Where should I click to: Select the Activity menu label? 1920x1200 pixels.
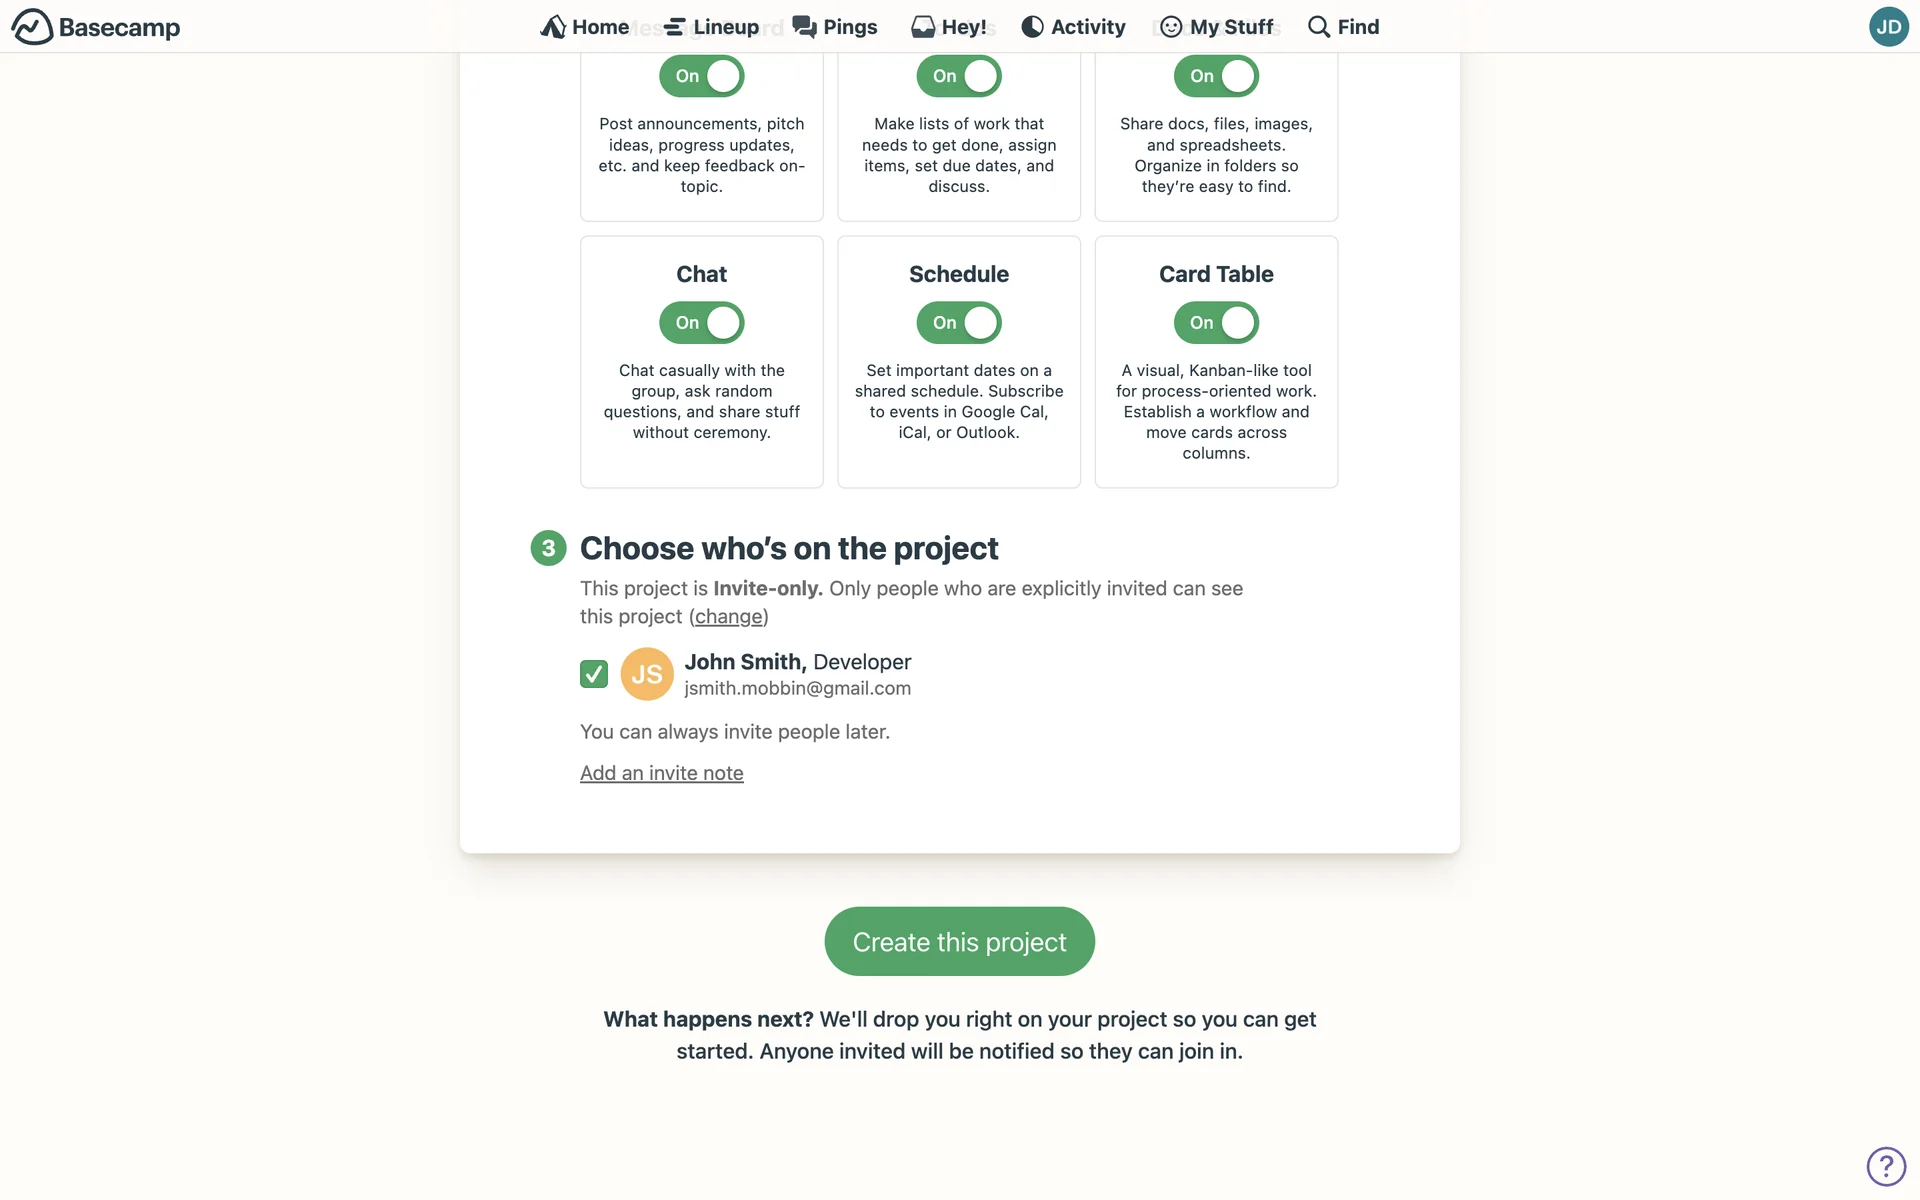[x=1088, y=27]
